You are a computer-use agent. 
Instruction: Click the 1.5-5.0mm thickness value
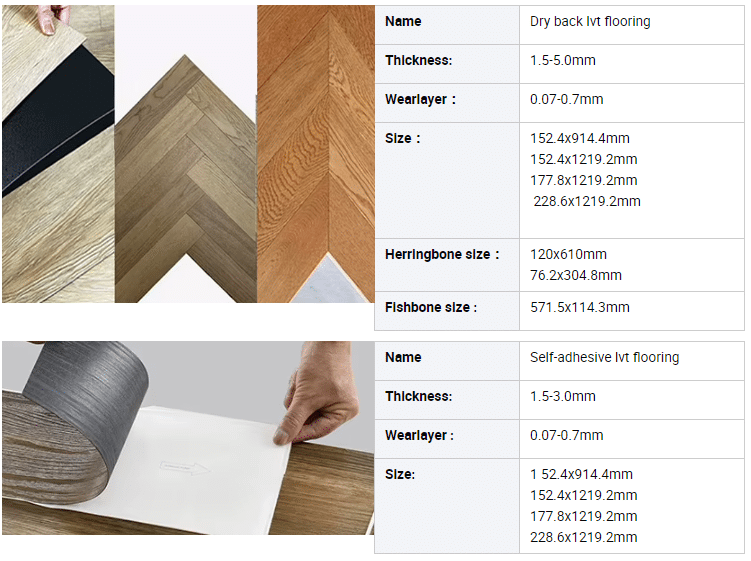[563, 60]
